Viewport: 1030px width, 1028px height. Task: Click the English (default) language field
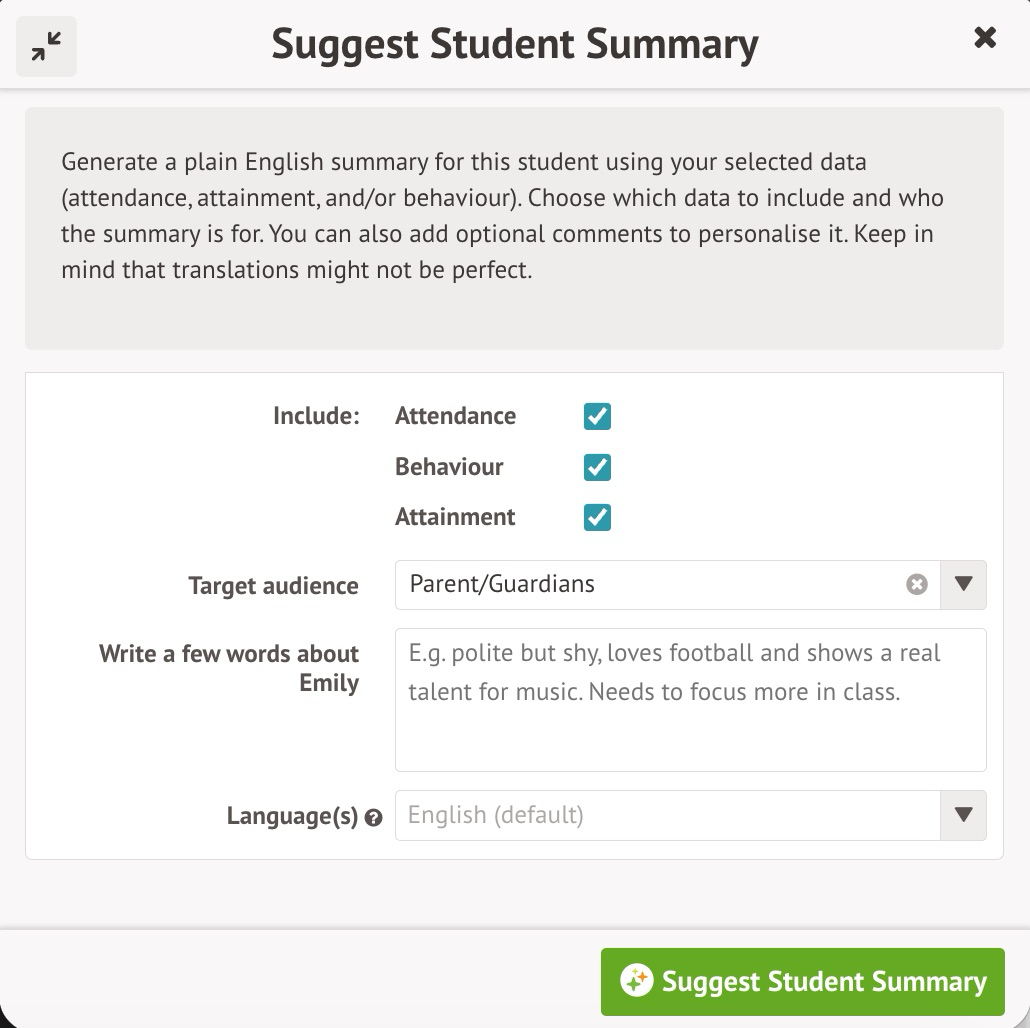coord(650,815)
